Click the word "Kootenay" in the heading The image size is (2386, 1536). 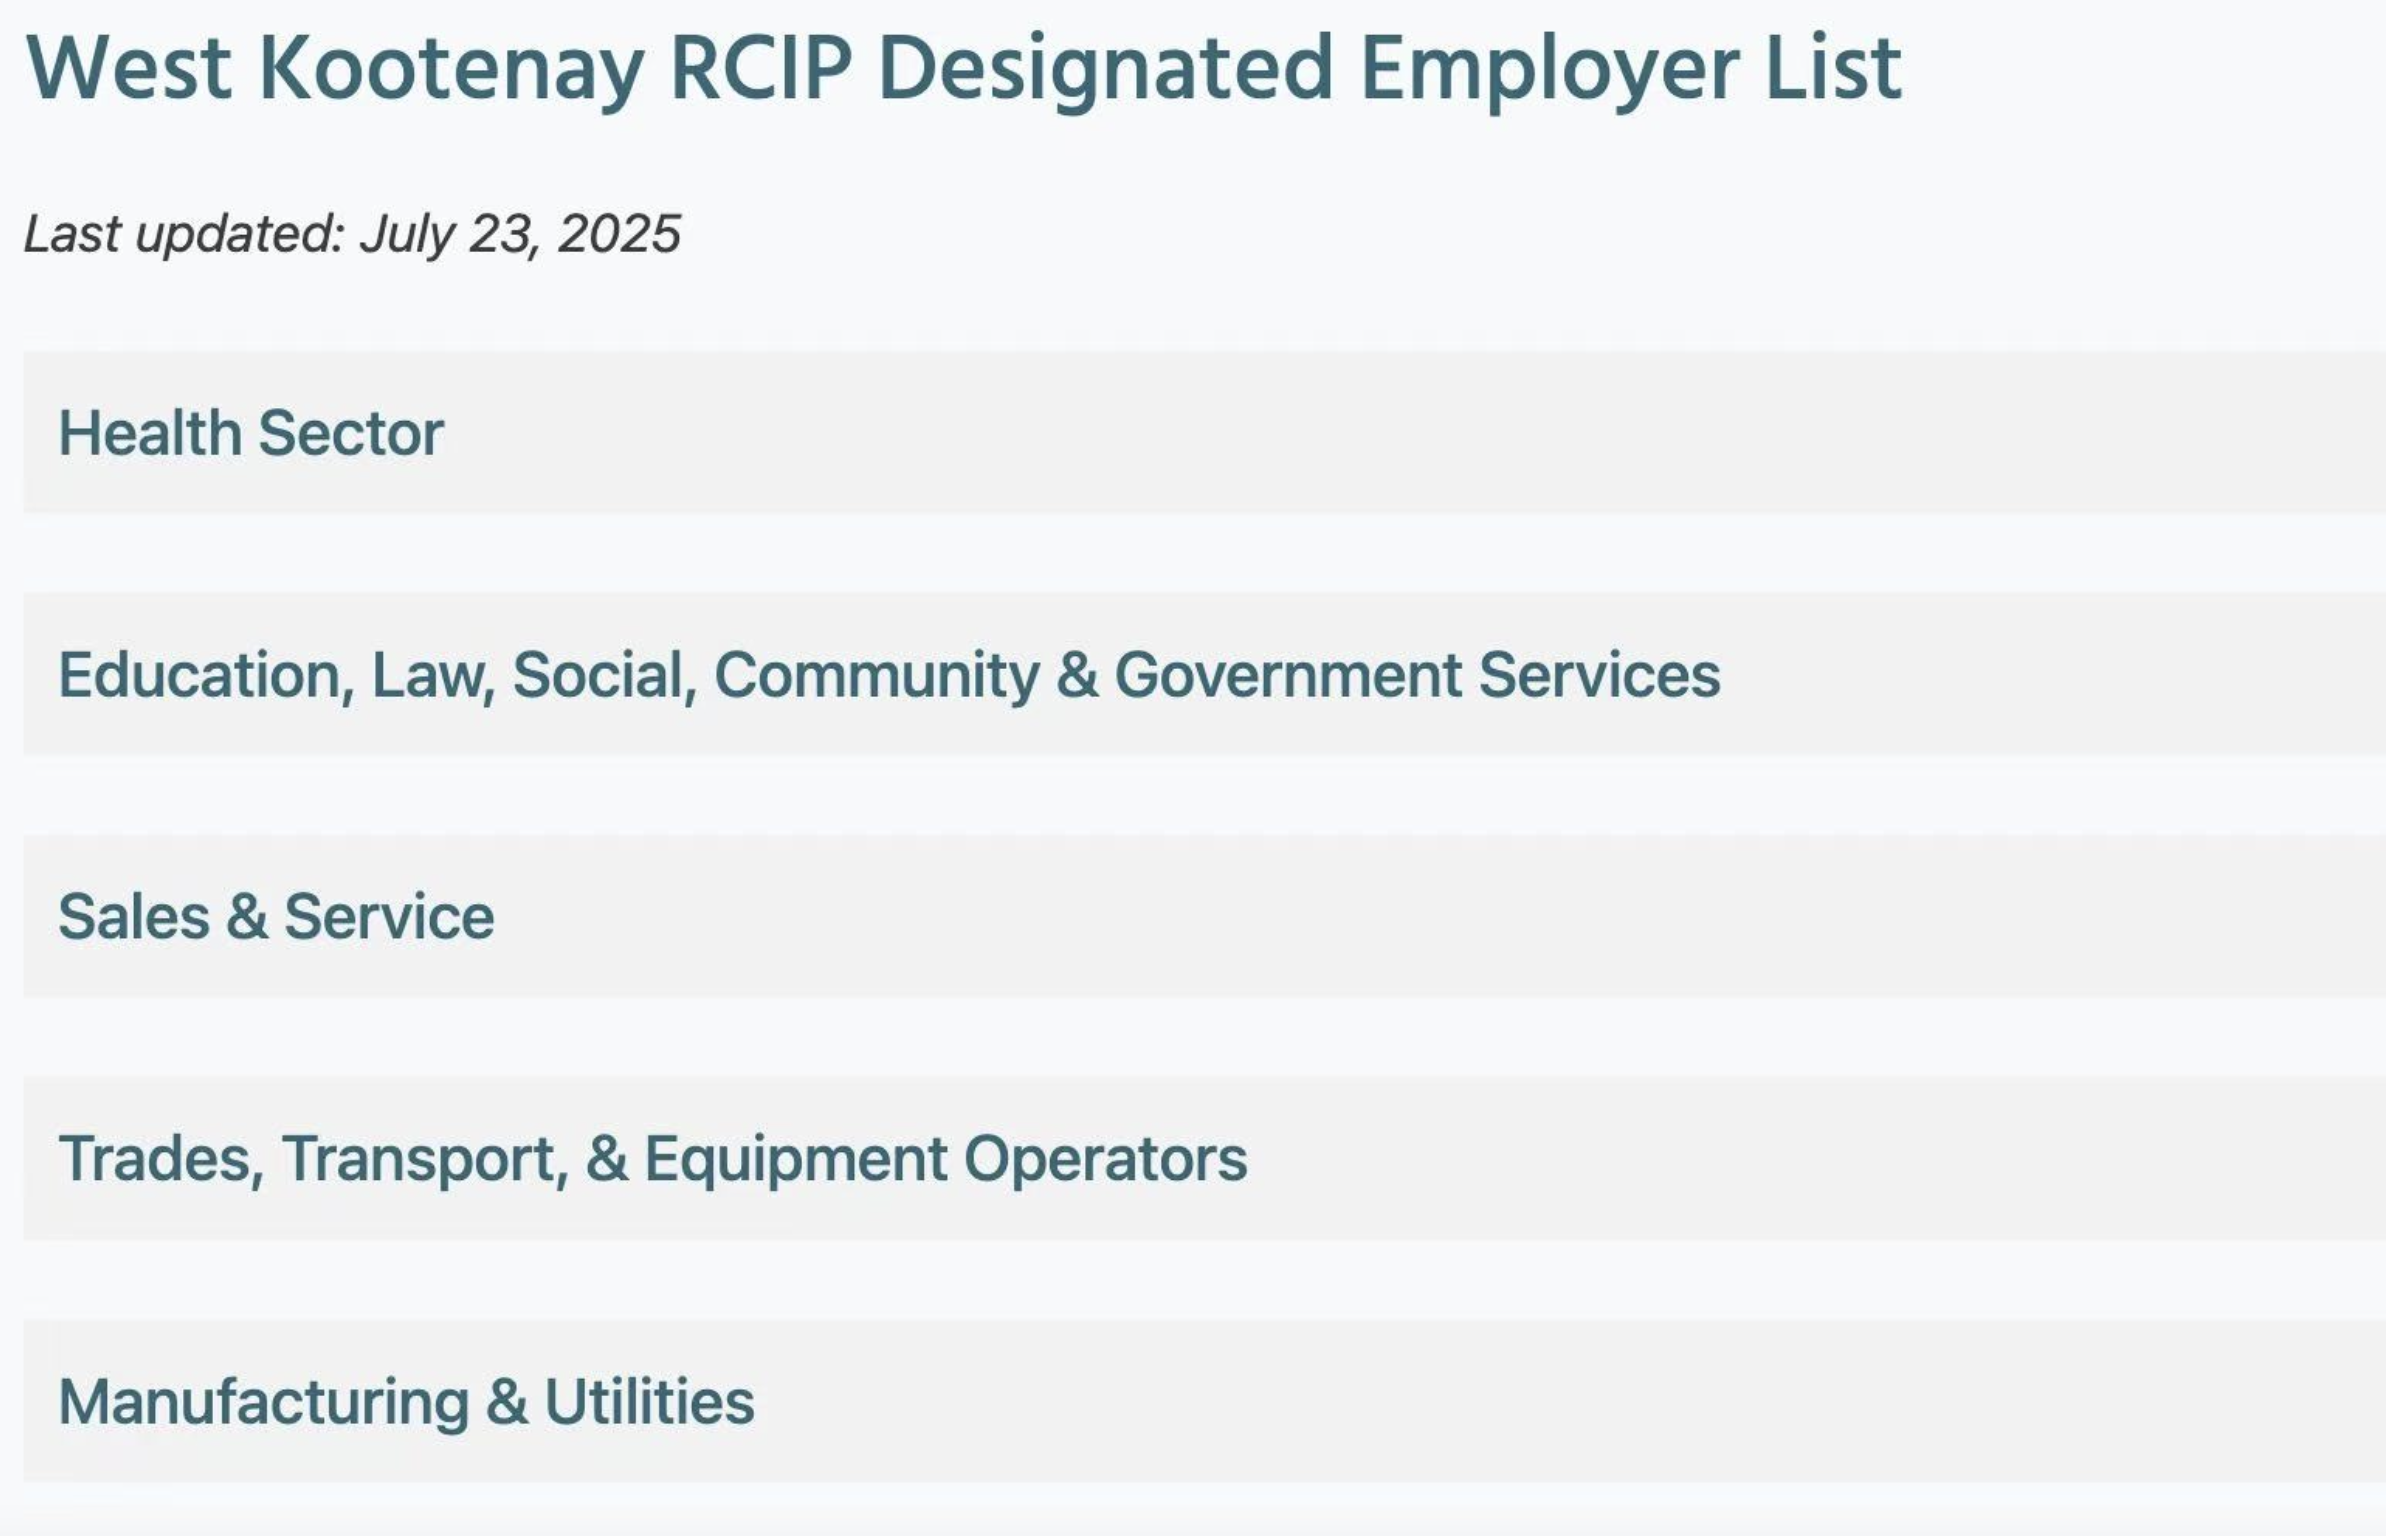451,69
